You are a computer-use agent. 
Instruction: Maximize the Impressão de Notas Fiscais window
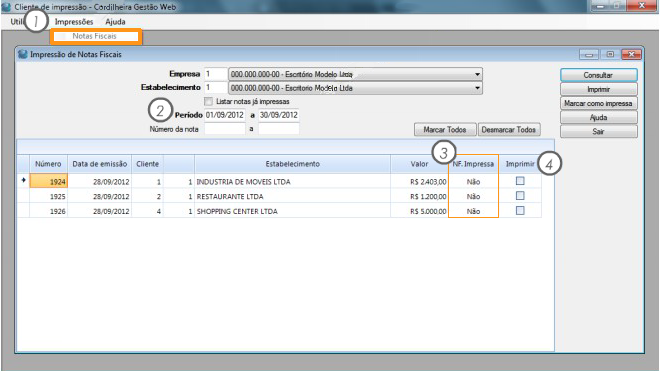click(610, 54)
